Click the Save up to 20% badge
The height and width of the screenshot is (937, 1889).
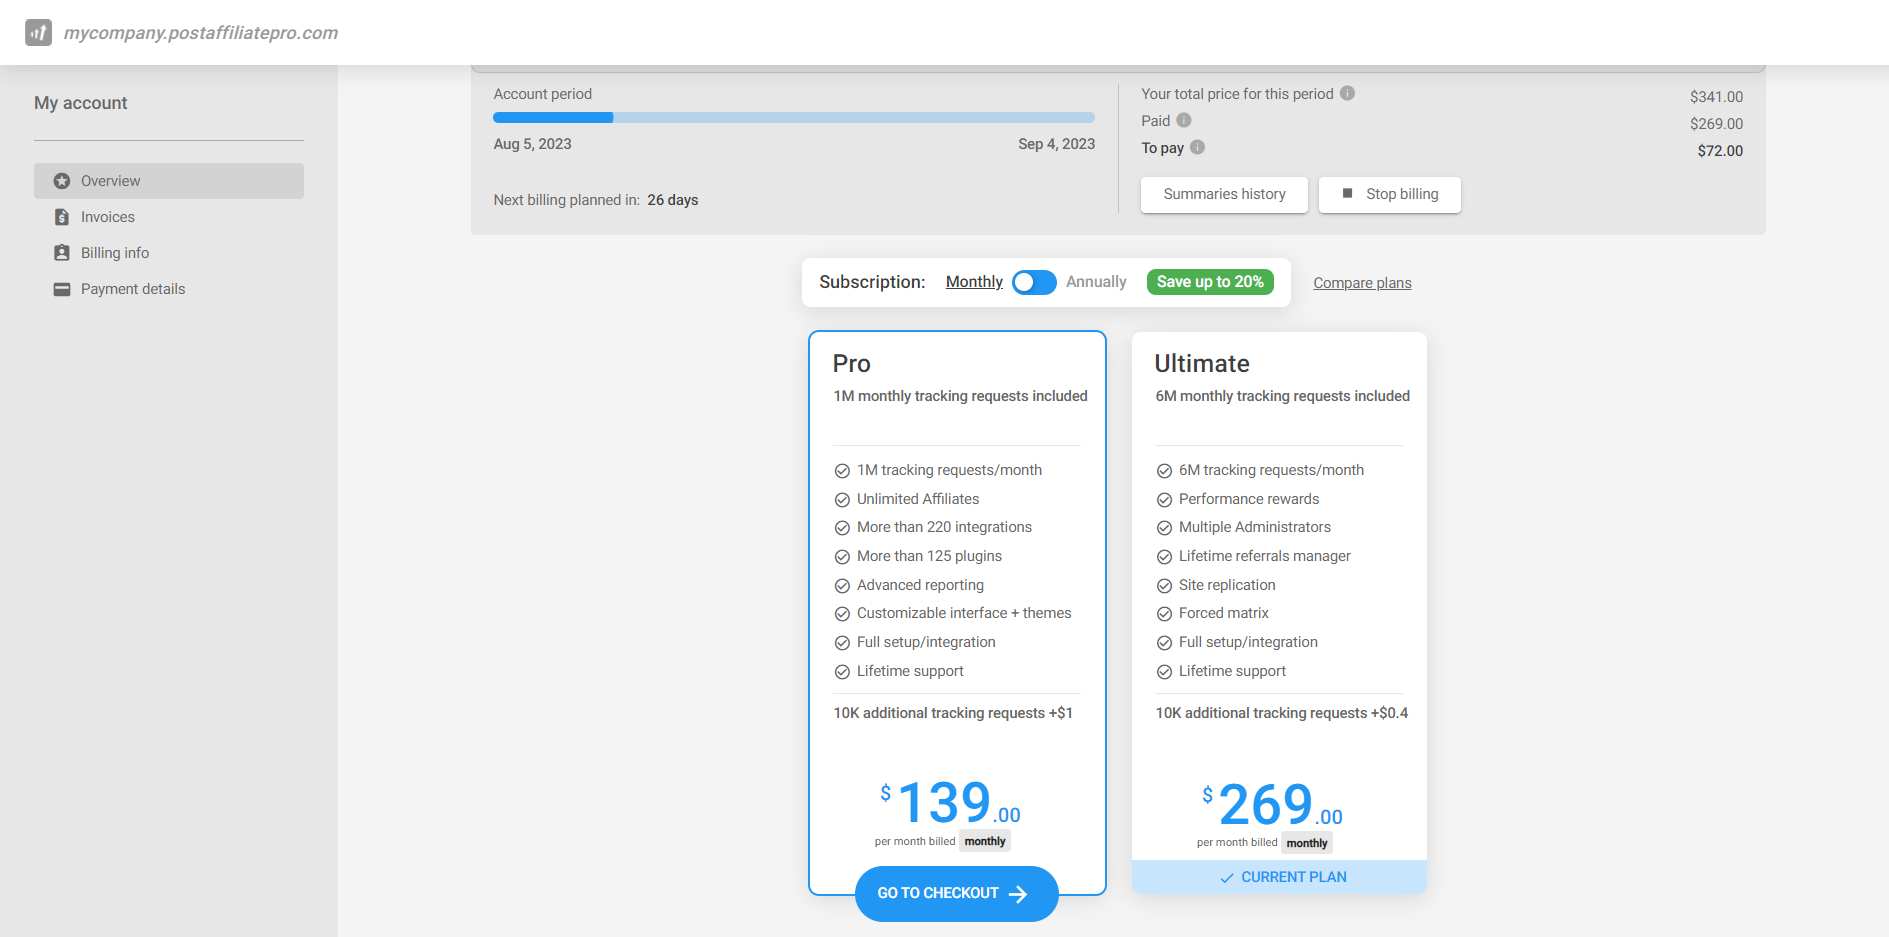[x=1210, y=282]
